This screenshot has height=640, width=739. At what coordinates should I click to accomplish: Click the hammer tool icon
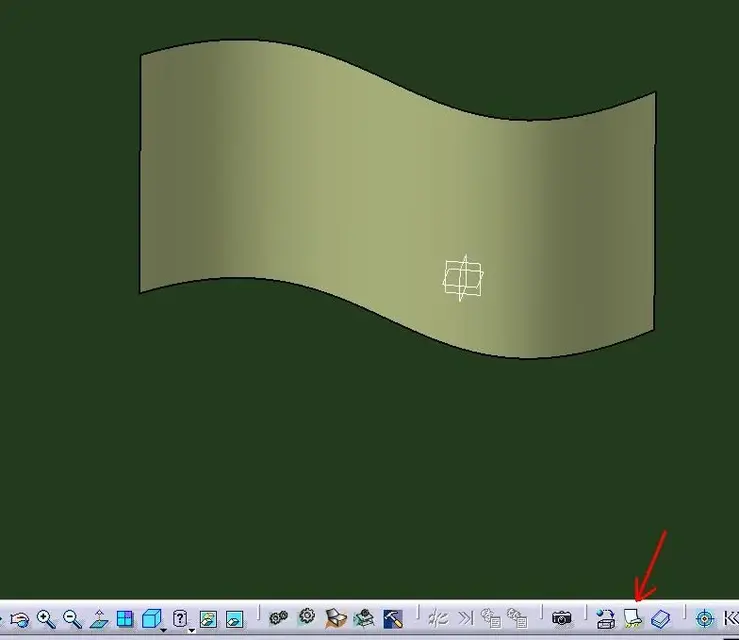(x=392, y=619)
